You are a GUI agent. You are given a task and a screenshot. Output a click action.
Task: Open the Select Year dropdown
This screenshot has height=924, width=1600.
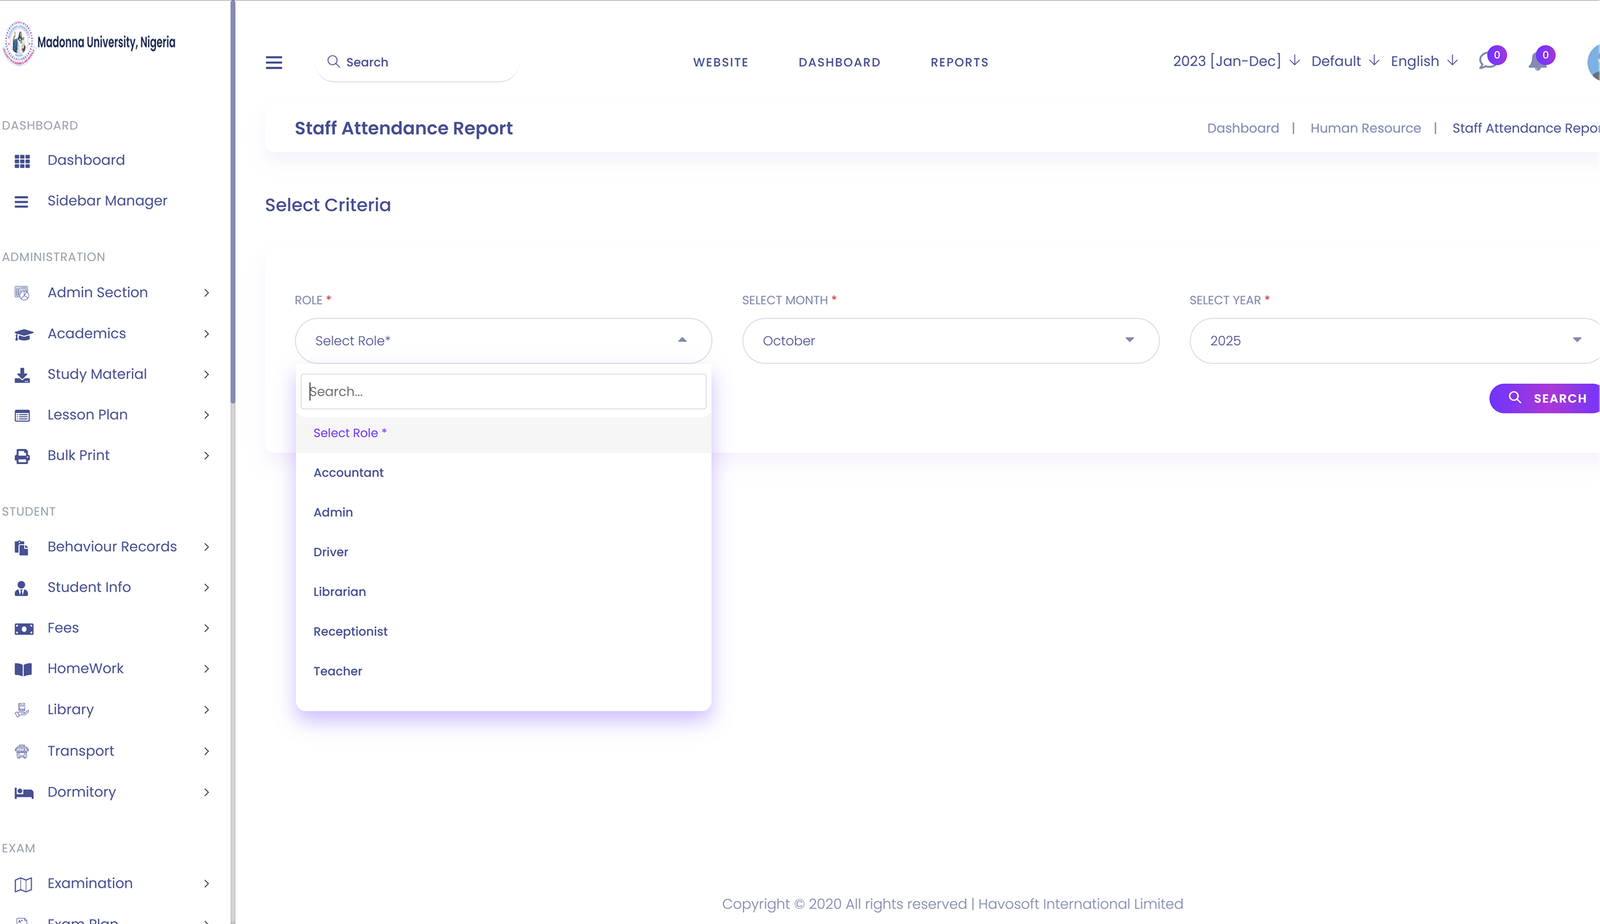(x=1394, y=341)
